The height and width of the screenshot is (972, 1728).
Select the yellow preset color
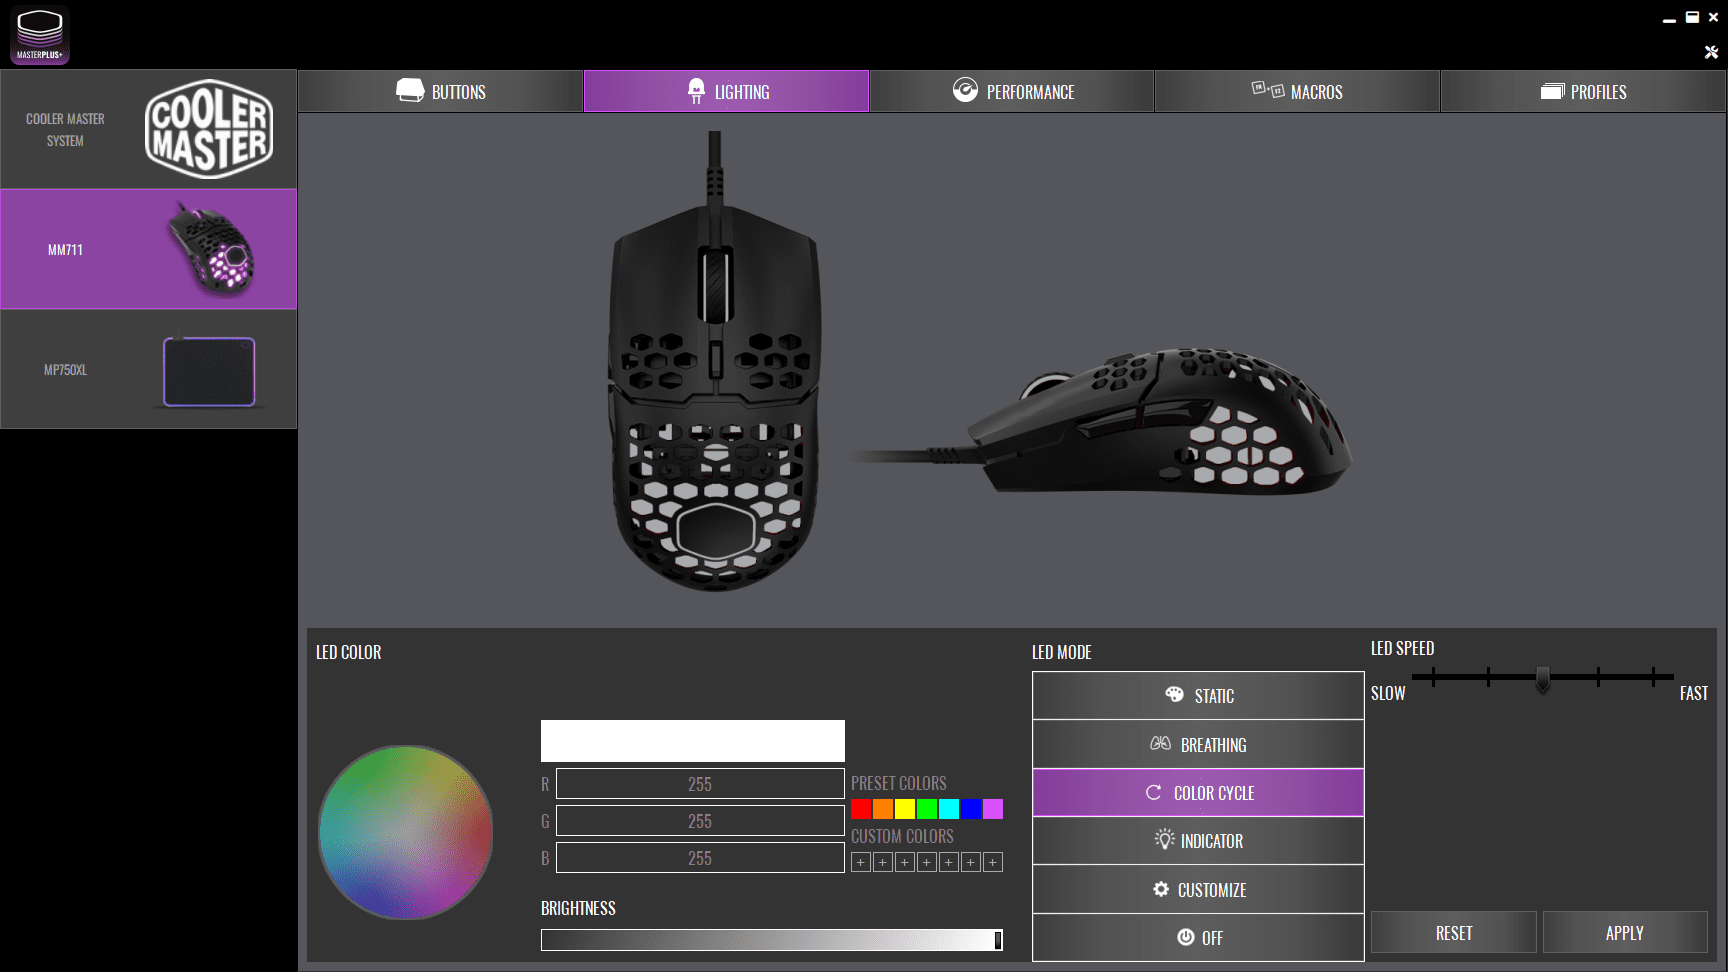(x=905, y=808)
